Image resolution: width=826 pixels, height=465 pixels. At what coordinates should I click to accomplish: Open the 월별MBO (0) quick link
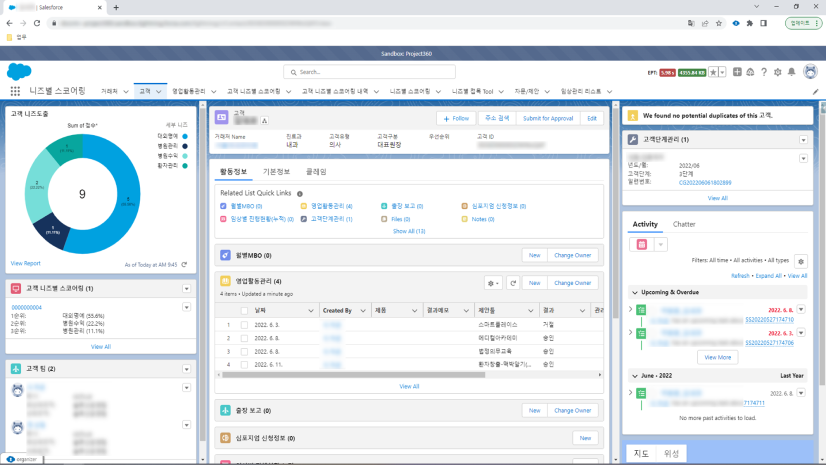coord(246,206)
